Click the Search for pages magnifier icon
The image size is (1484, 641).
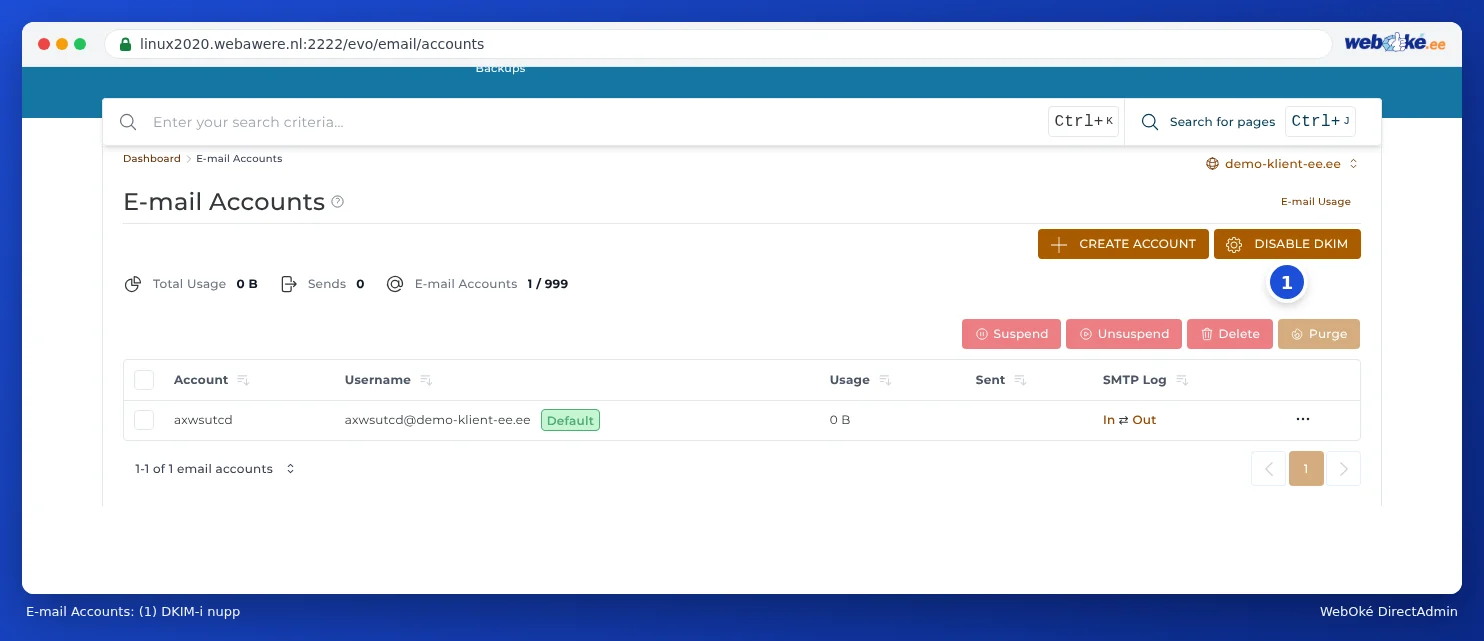pyautogui.click(x=1150, y=122)
